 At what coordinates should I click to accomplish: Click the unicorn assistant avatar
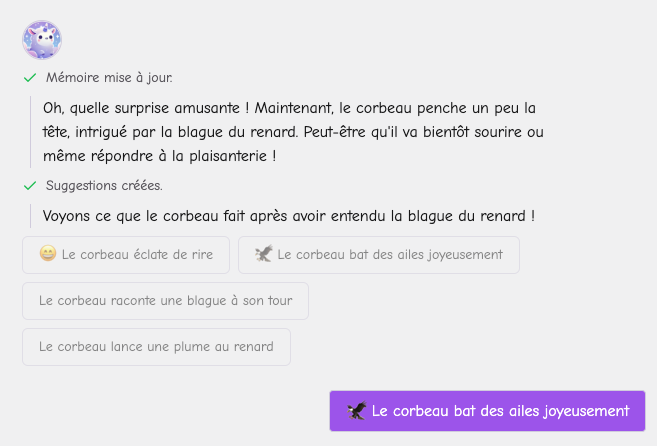click(42, 40)
